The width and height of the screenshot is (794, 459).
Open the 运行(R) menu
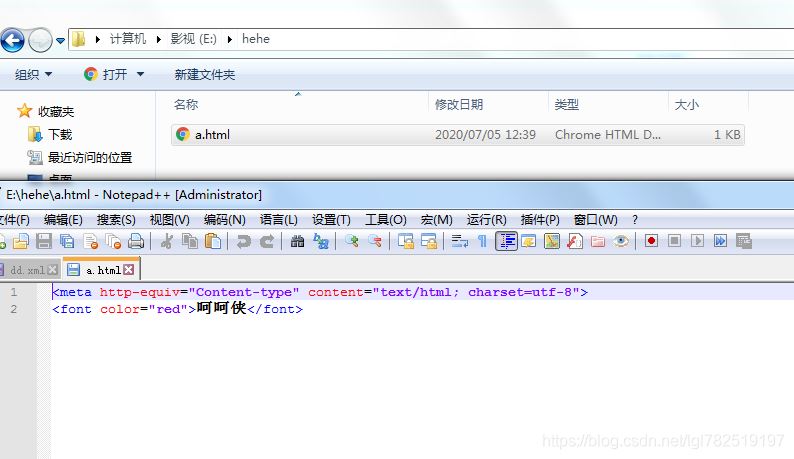point(487,220)
